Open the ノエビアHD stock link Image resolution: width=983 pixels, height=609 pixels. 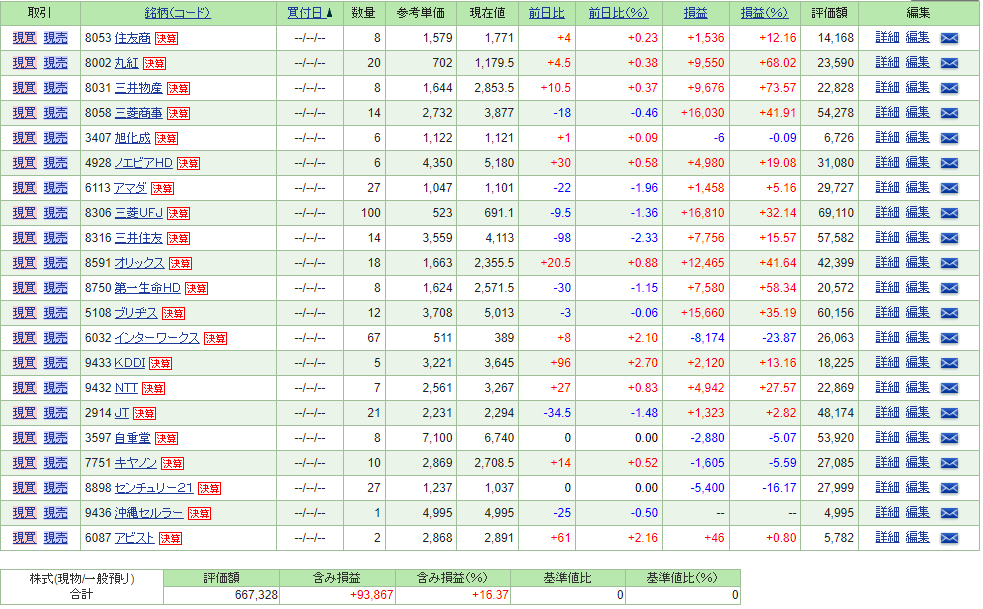pyautogui.click(x=143, y=163)
